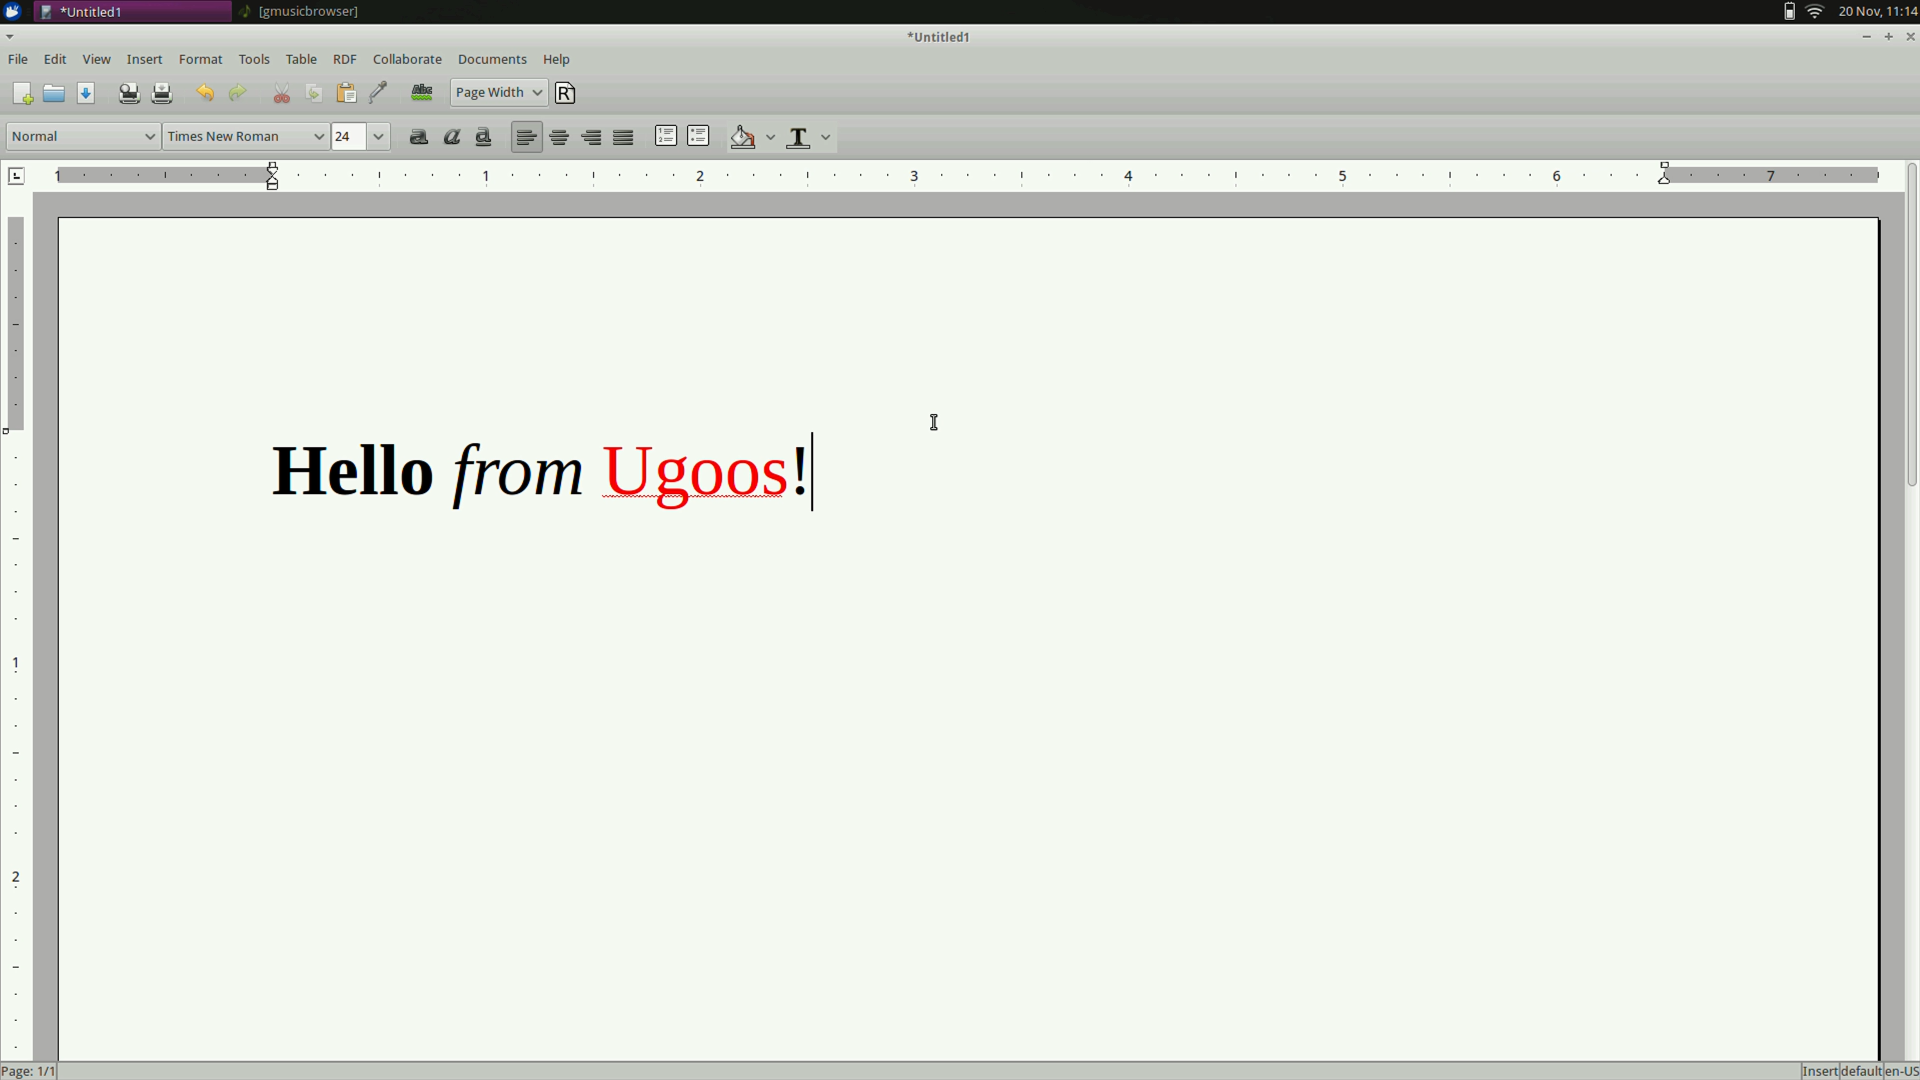Copy the selection with the copy icon
Screen dimensions: 1920x1080
tap(314, 93)
